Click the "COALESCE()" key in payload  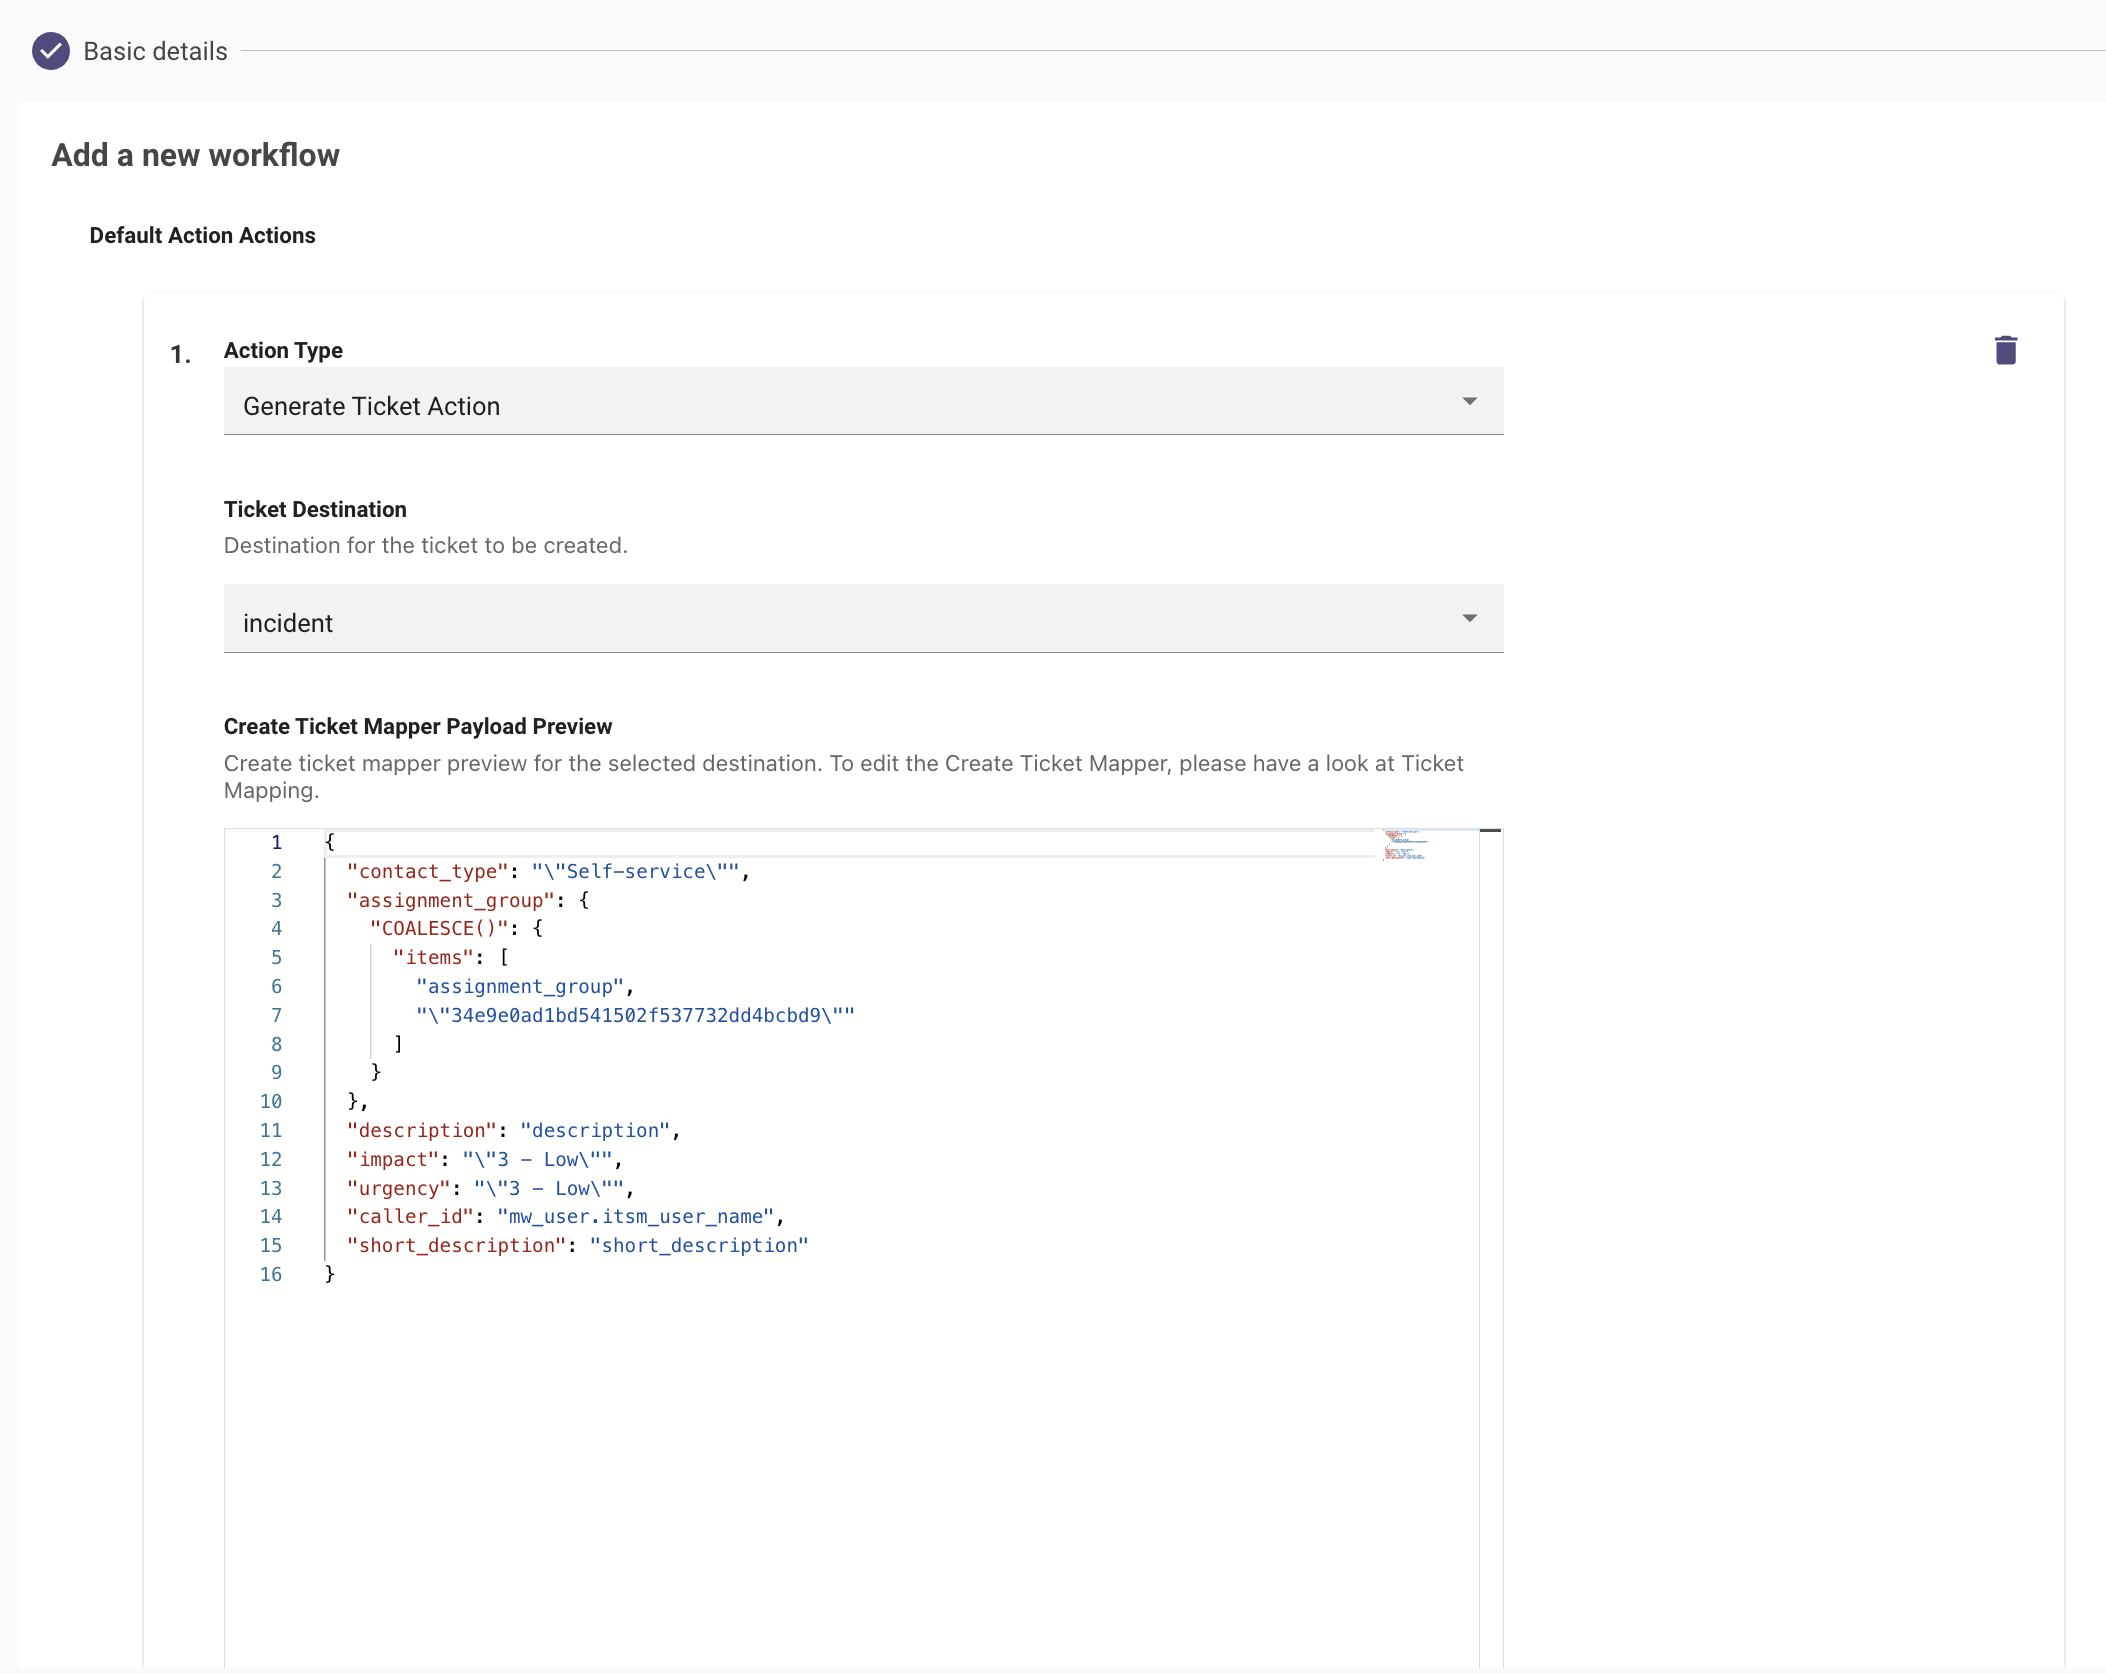(438, 928)
